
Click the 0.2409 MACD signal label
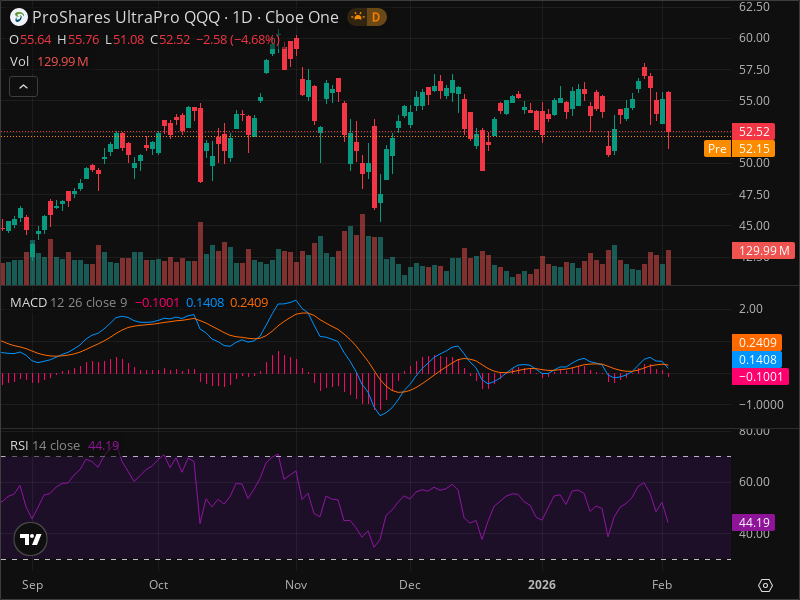coord(757,342)
